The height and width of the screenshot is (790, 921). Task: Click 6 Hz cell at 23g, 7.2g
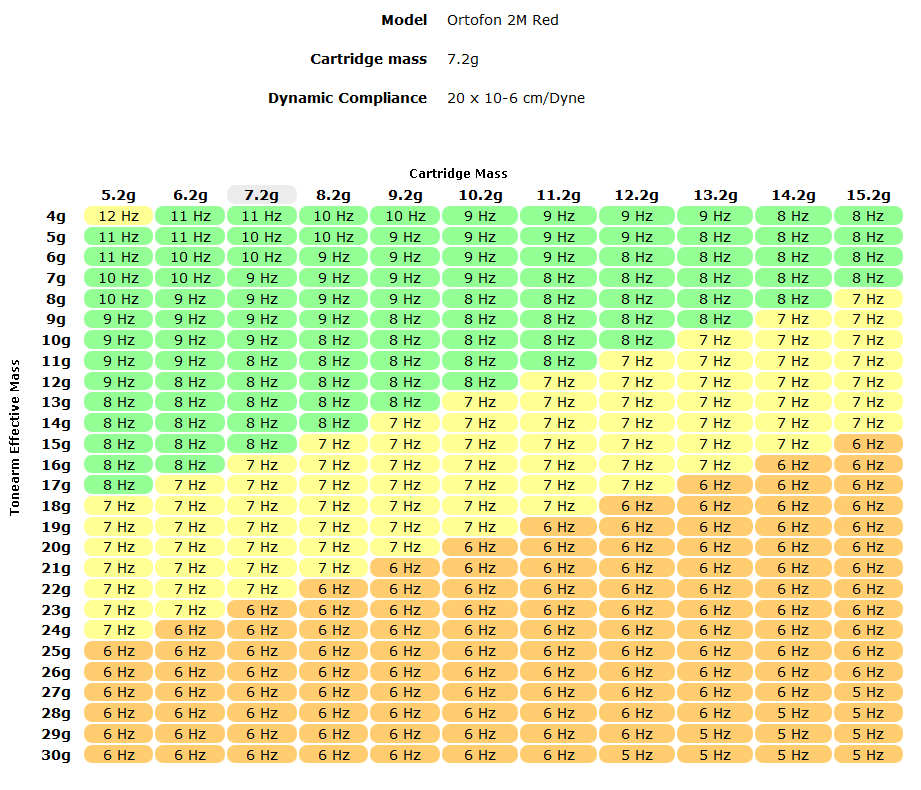[x=262, y=610]
